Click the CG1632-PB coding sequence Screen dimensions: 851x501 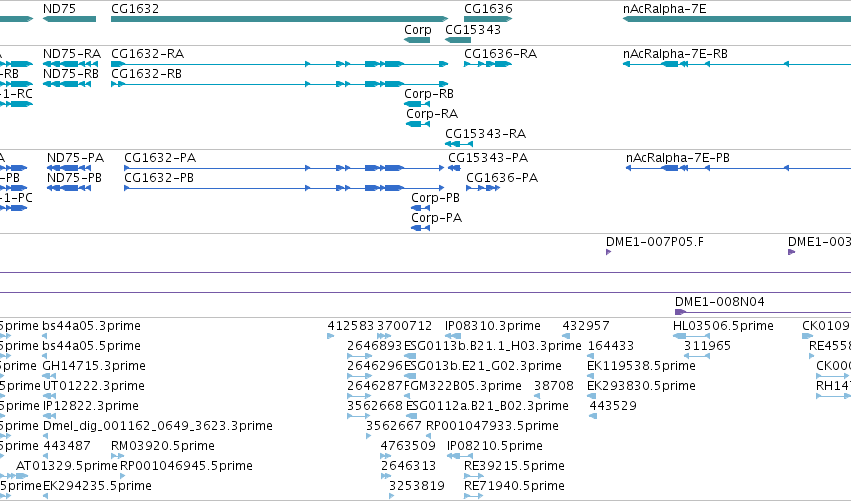click(284, 188)
